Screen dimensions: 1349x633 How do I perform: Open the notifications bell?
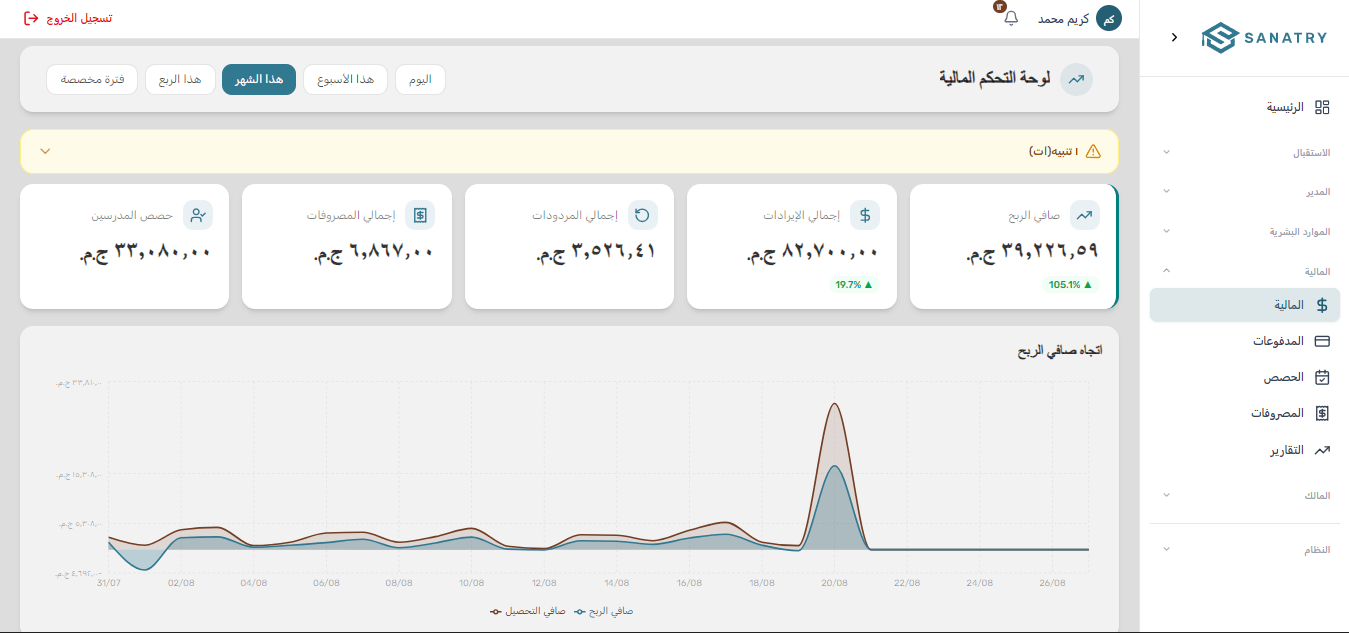1011,18
